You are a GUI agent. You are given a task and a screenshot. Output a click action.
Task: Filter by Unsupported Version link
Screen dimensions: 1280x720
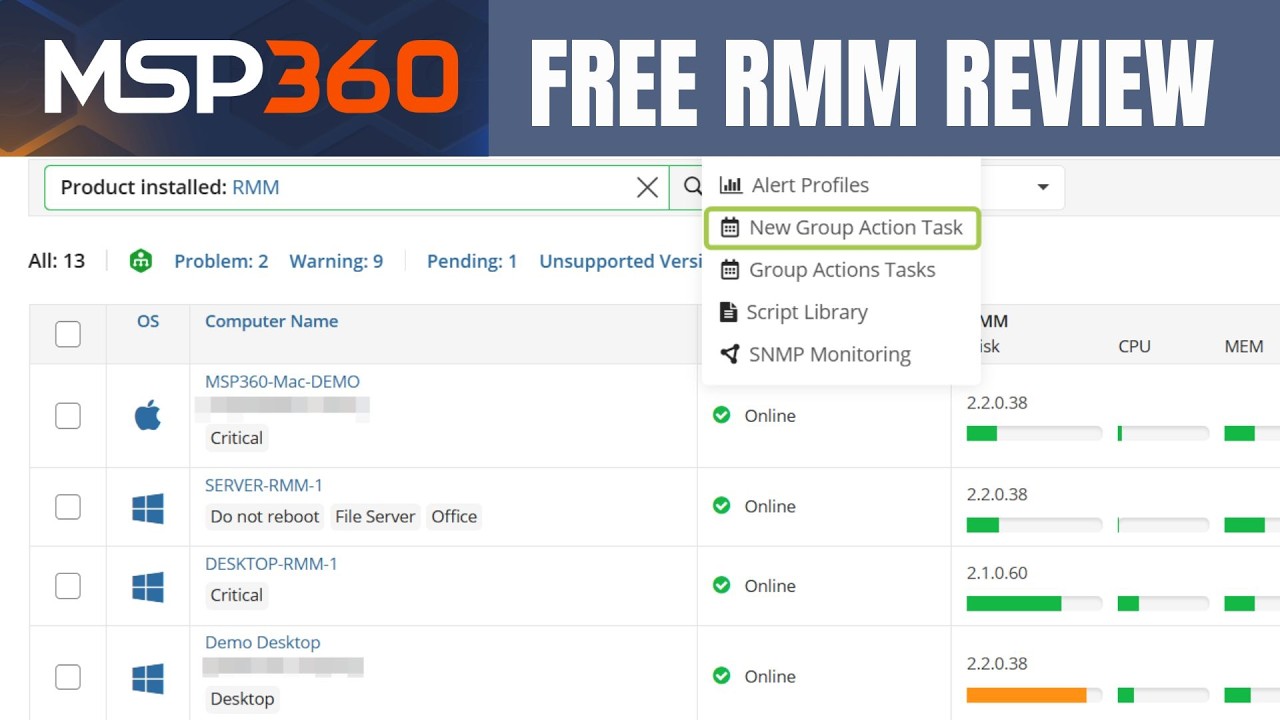[622, 261]
